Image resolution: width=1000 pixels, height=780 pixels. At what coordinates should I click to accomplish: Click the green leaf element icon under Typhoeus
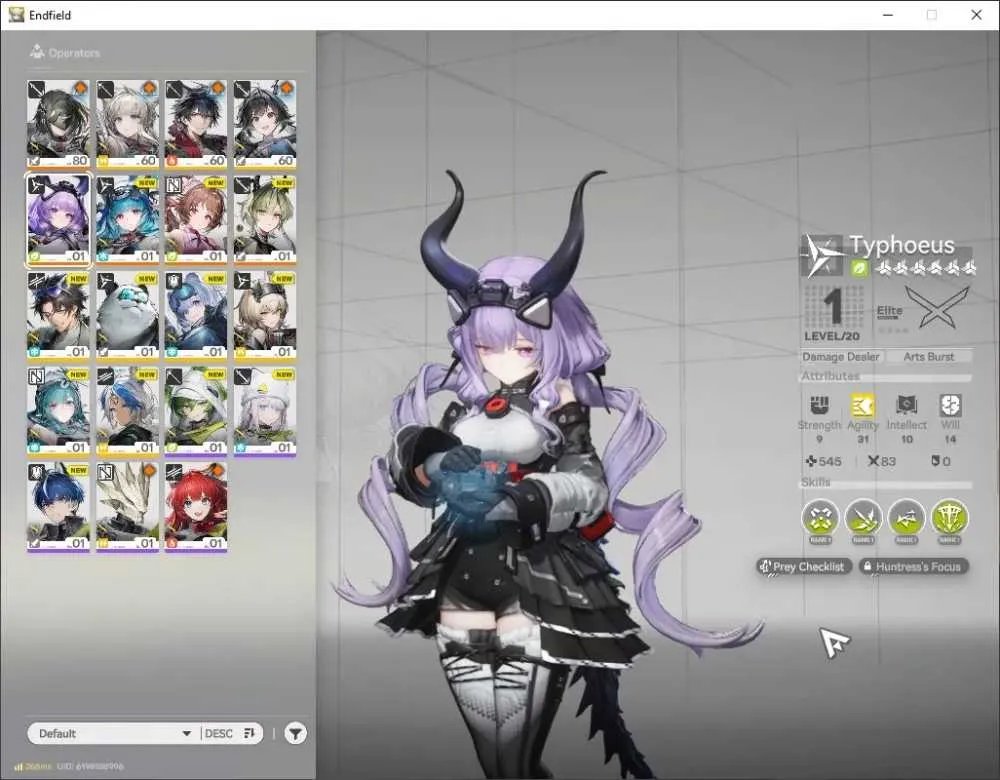point(860,269)
